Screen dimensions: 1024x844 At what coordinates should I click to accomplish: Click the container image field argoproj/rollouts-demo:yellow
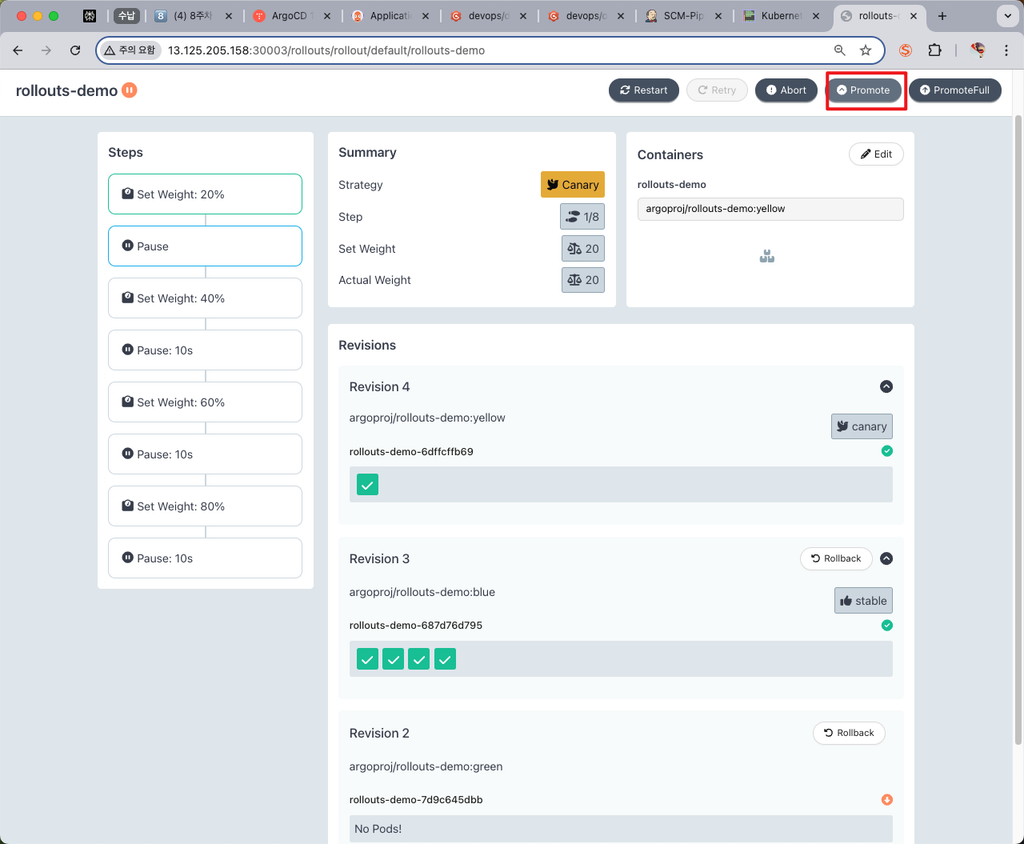pyautogui.click(x=770, y=209)
